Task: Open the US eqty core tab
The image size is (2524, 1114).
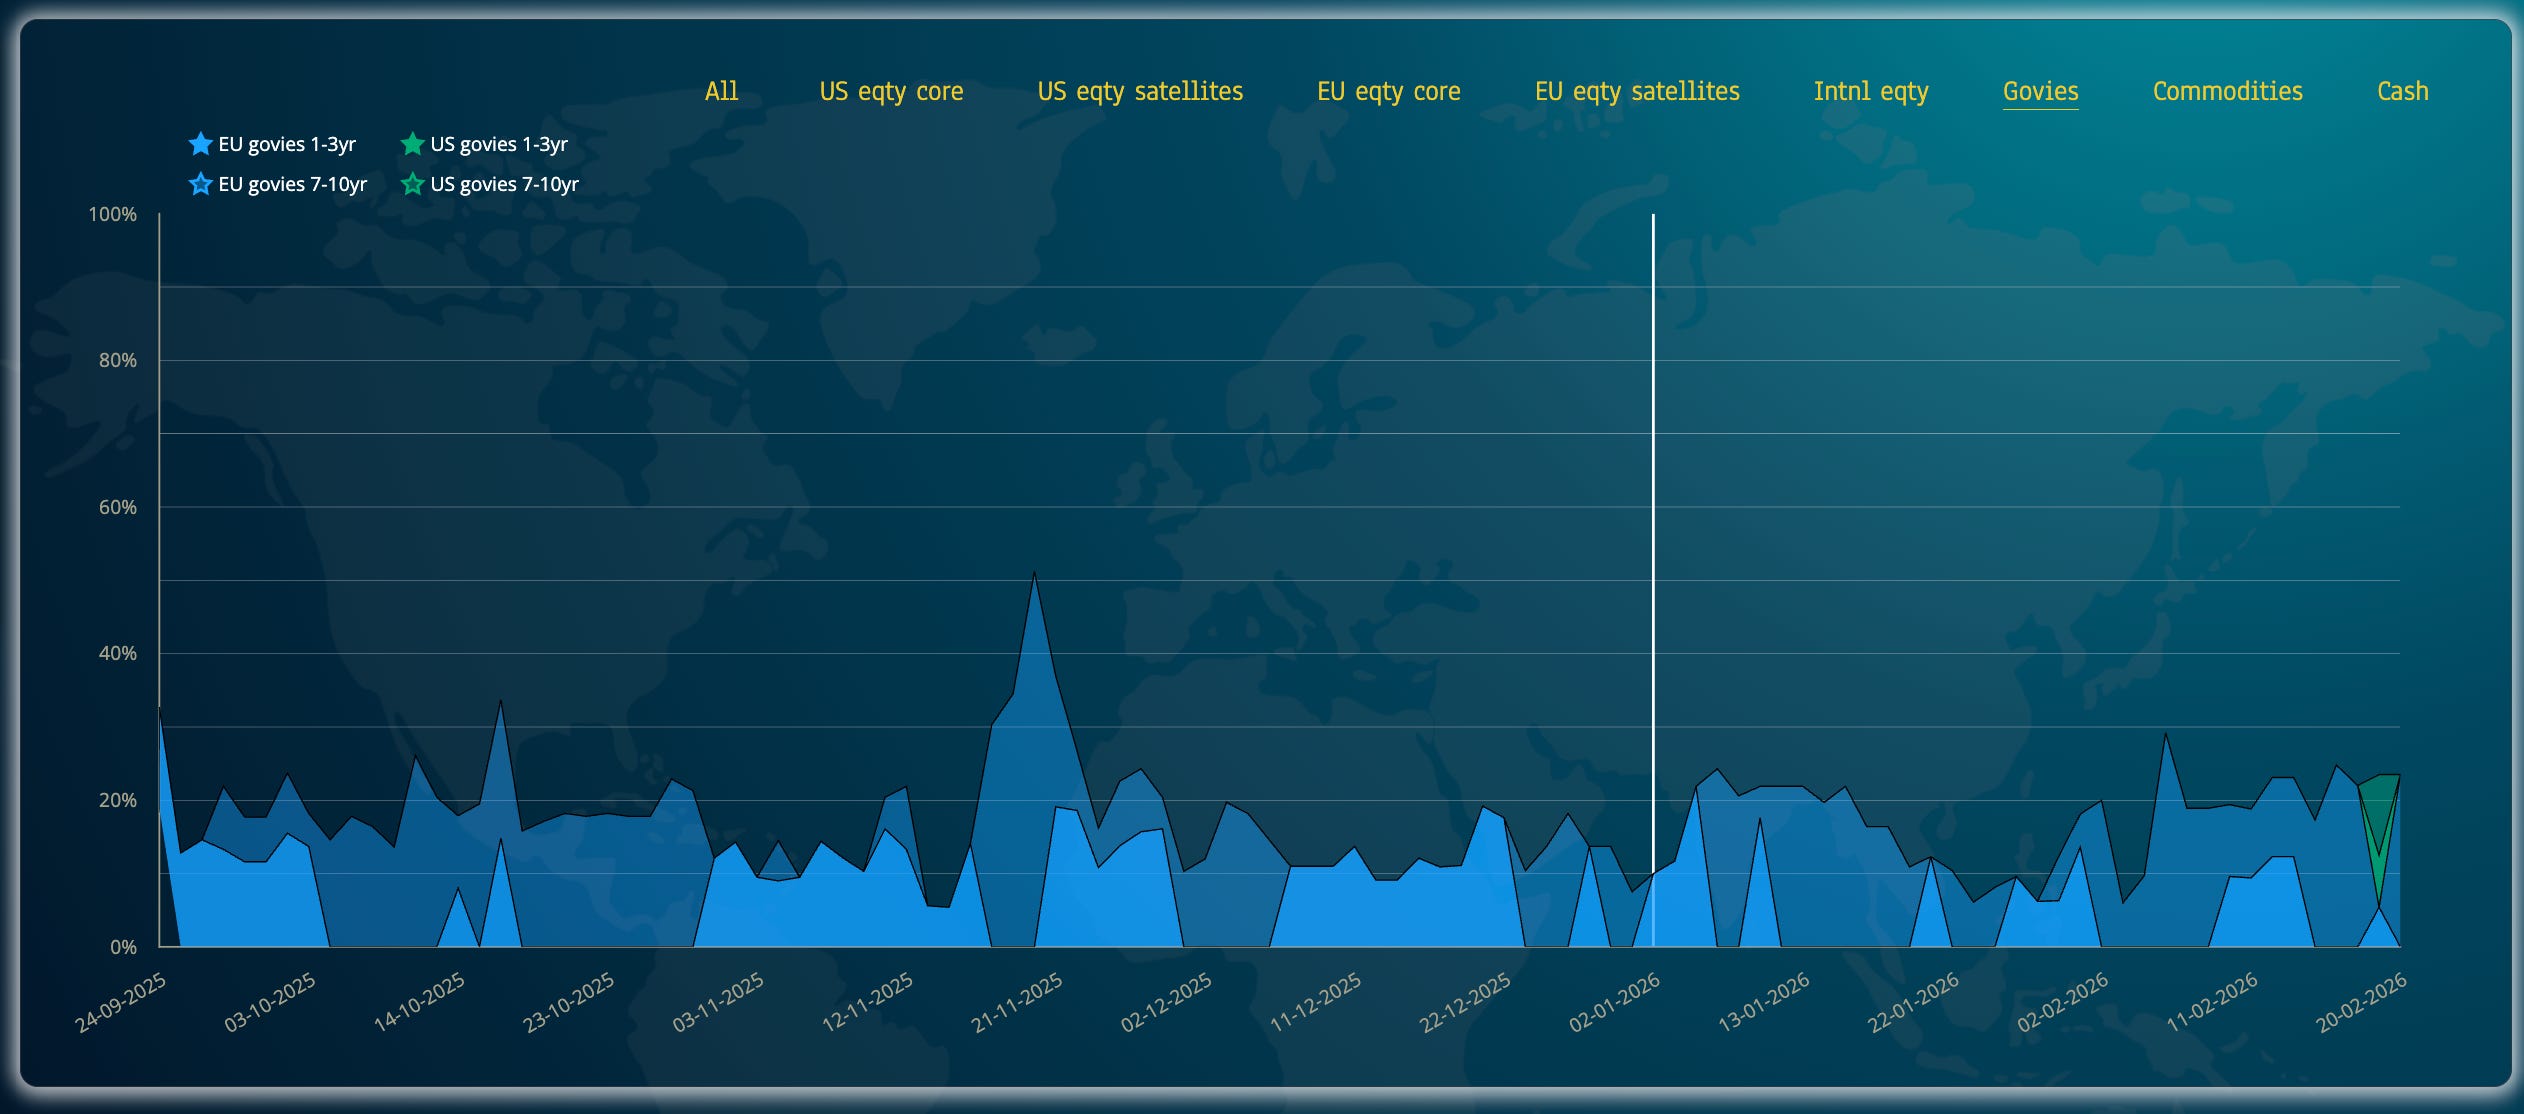Action: pos(891,91)
